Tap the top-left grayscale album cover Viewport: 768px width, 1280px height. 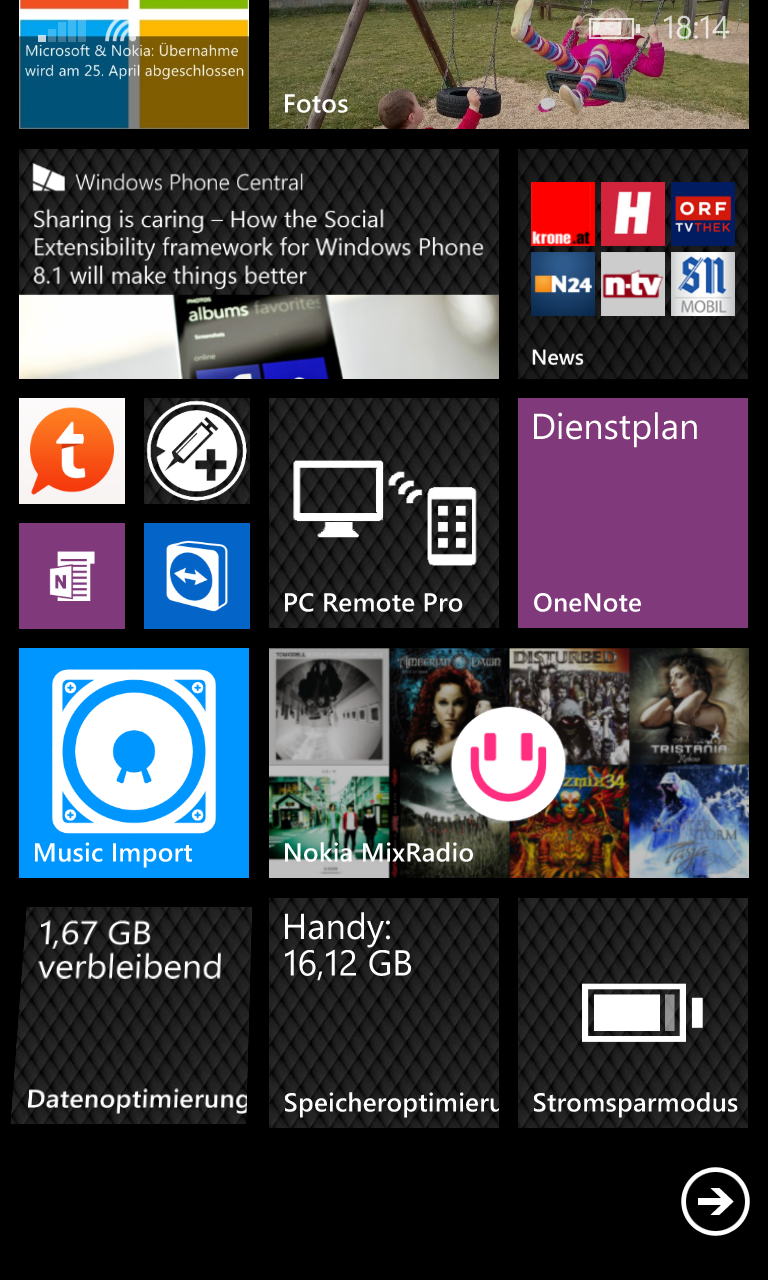[329, 708]
